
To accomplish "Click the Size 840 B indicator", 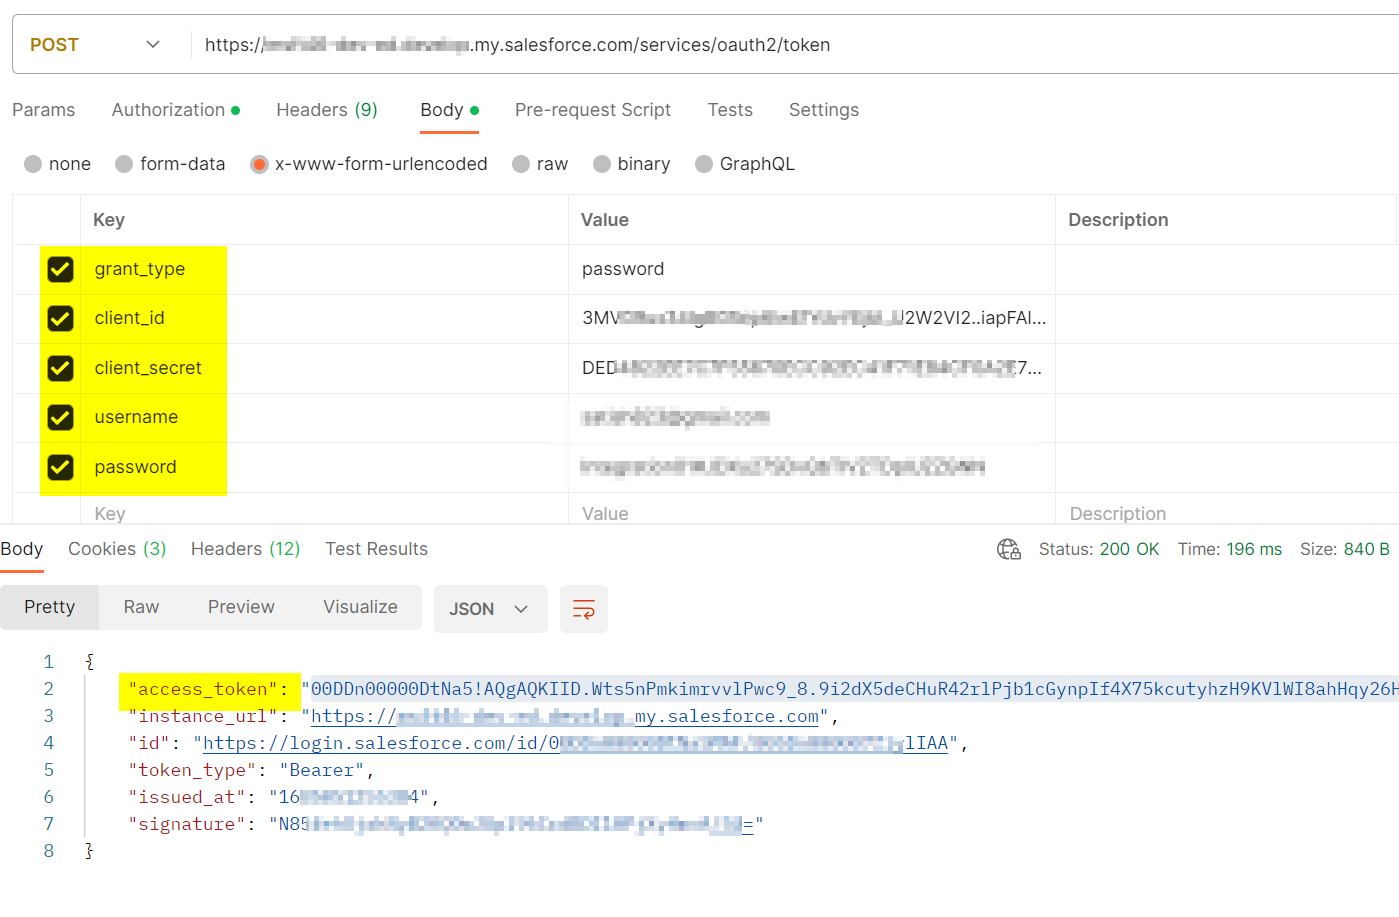I will pos(1345,549).
